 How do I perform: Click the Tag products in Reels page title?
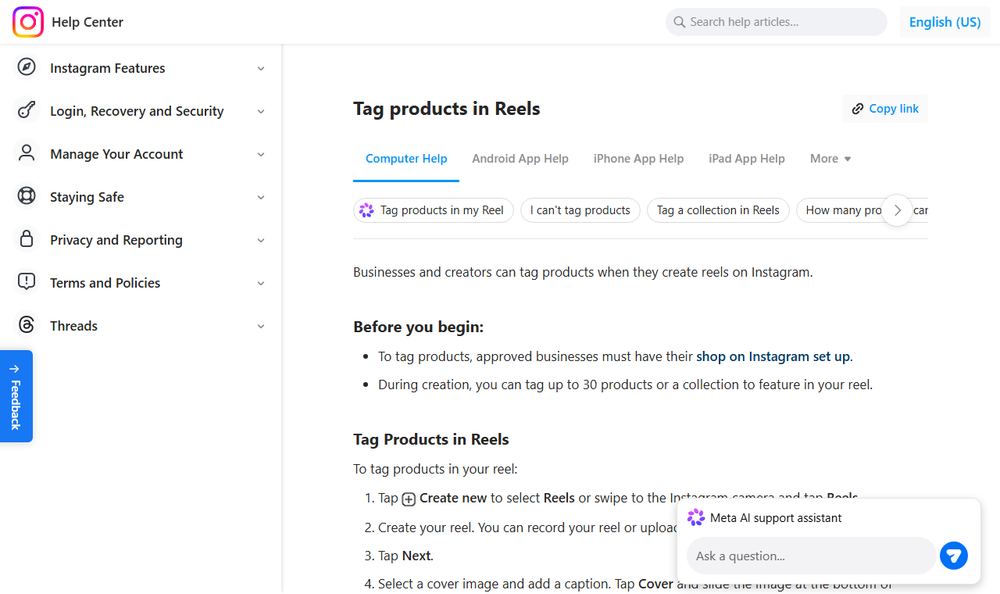pos(446,109)
